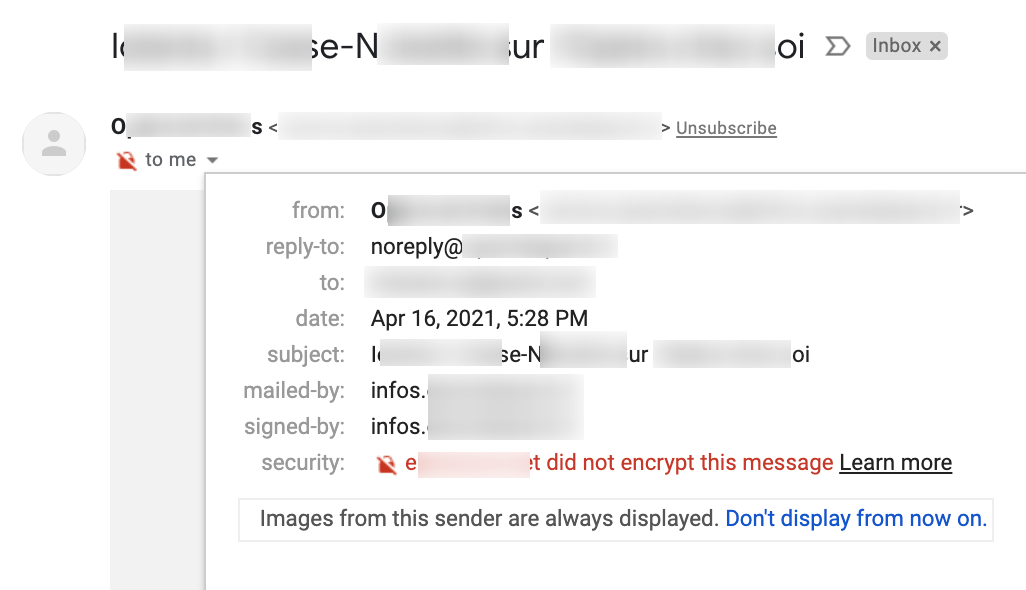Viewport: 1026px width, 590px height.
Task: Open the sender's avatar profile picture
Action: [x=54, y=144]
